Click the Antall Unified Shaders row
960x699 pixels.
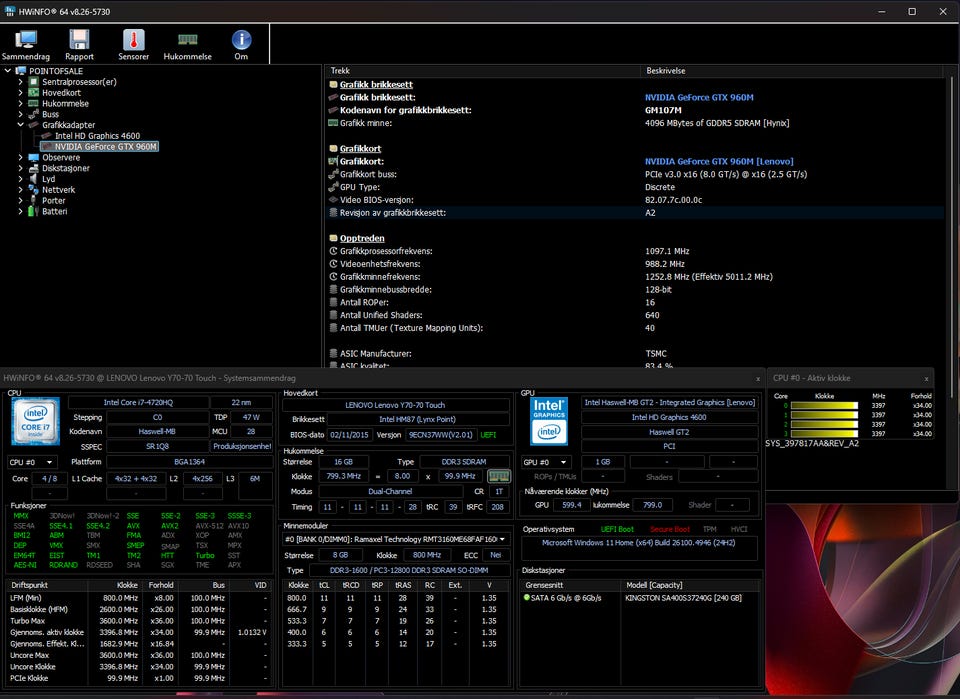tap(636, 315)
